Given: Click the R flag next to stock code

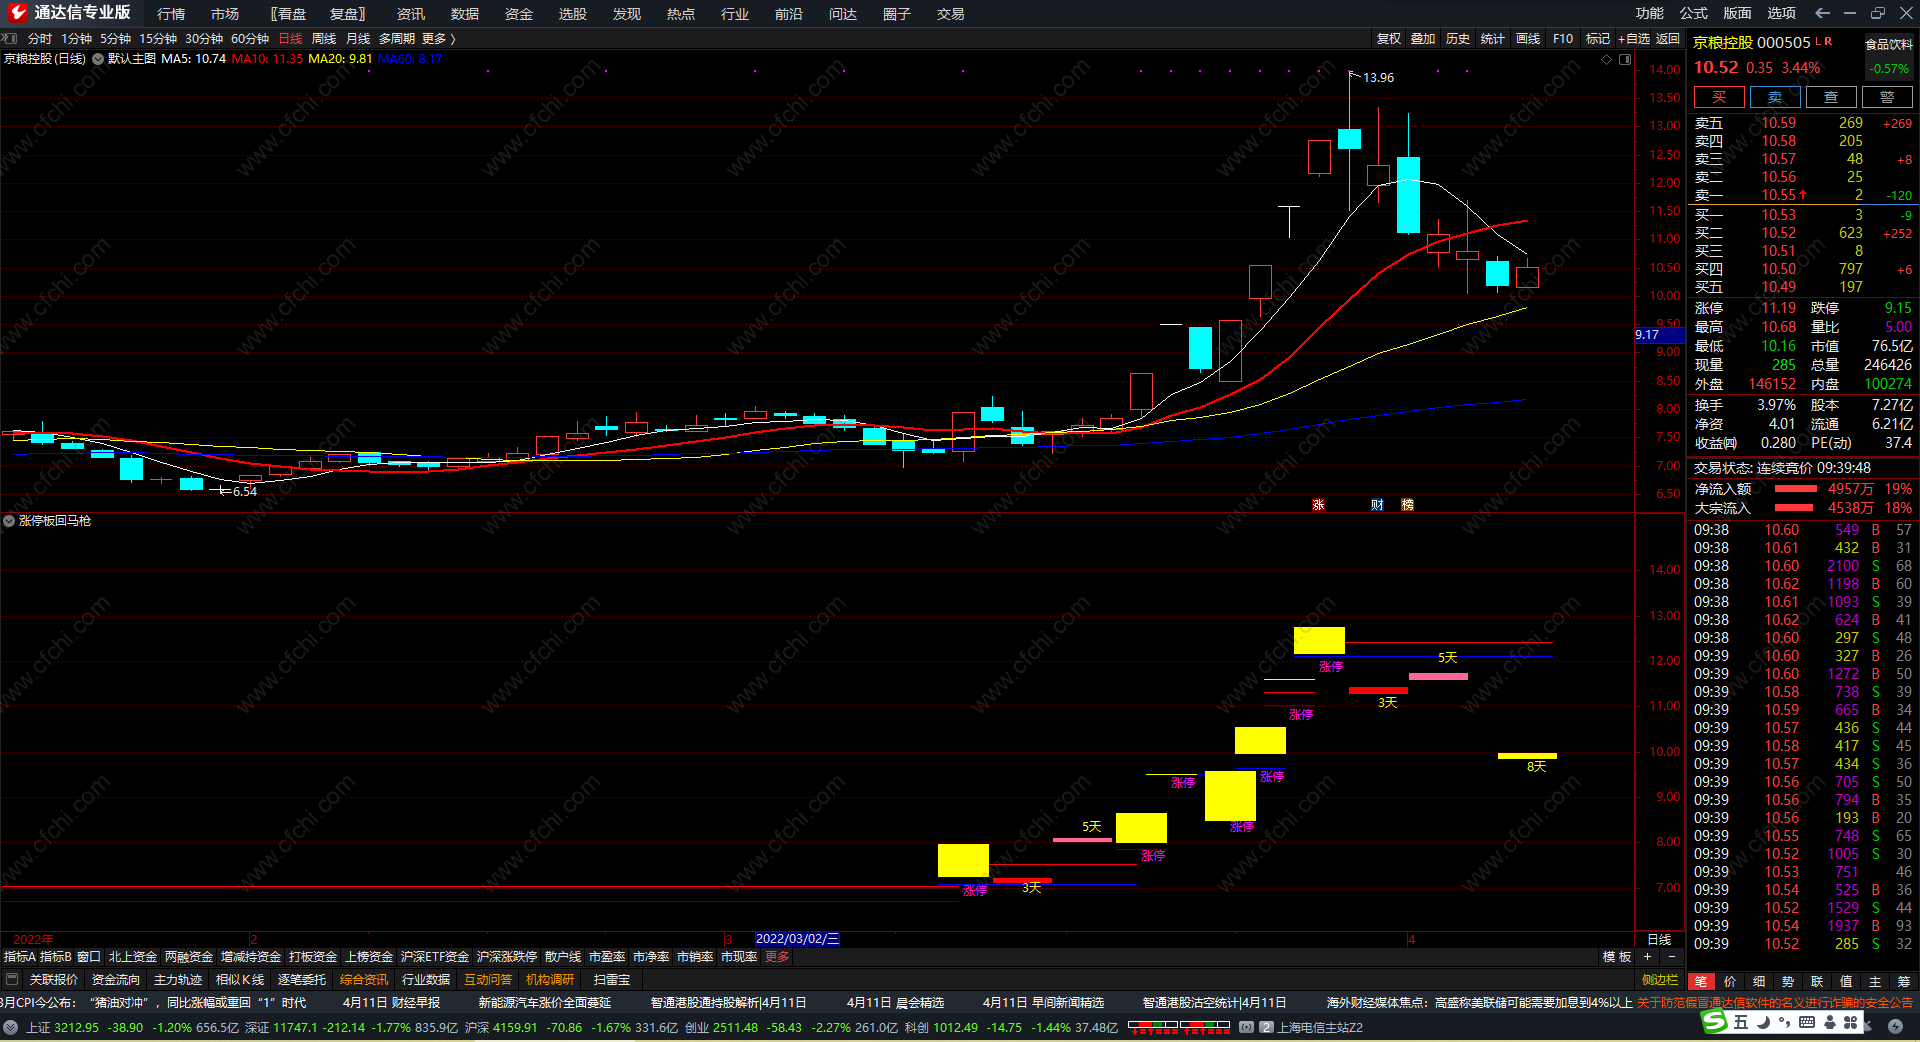Looking at the screenshot, I should point(1829,42).
